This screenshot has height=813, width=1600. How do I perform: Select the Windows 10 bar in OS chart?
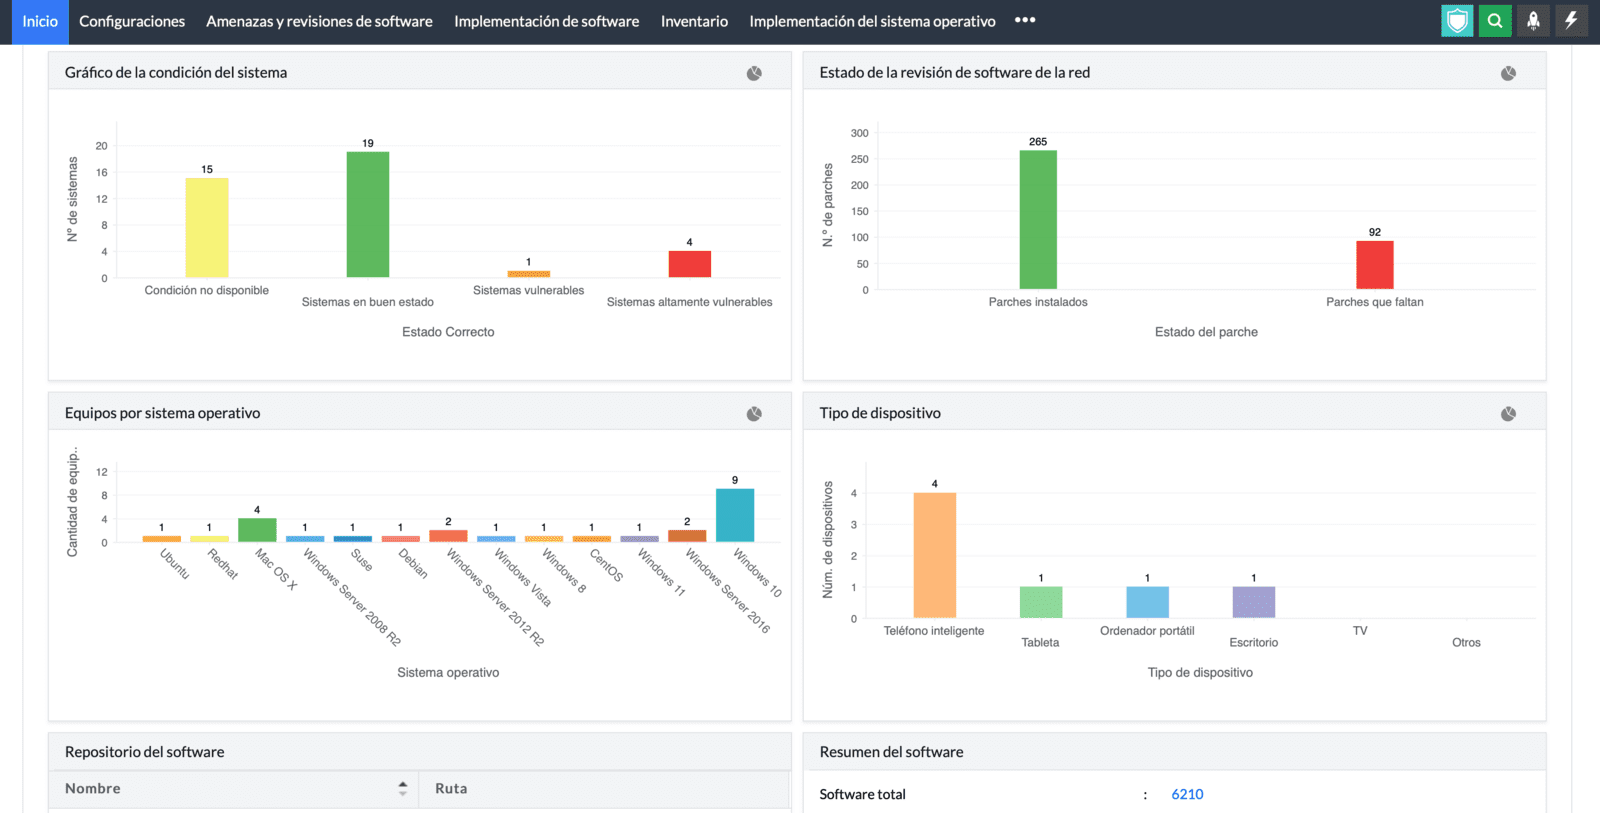pyautogui.click(x=735, y=515)
